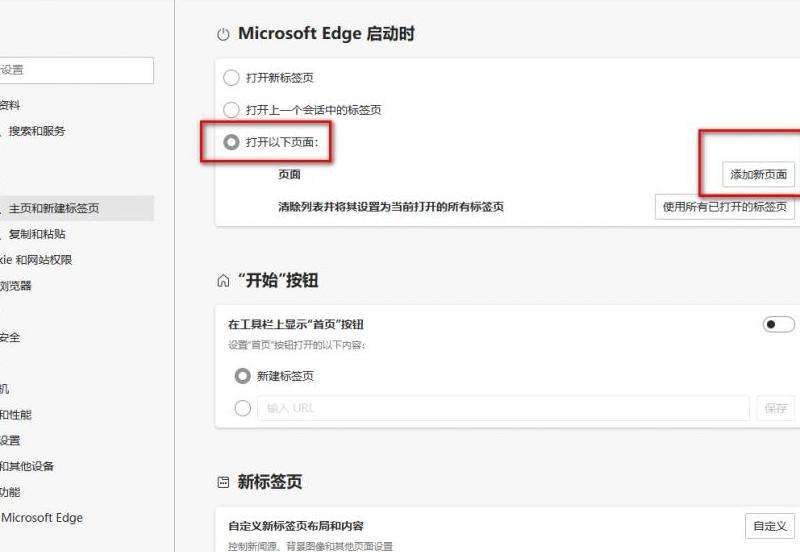Open the 自定义 new tab layout button
This screenshot has width=800, height=552.
(x=770, y=526)
